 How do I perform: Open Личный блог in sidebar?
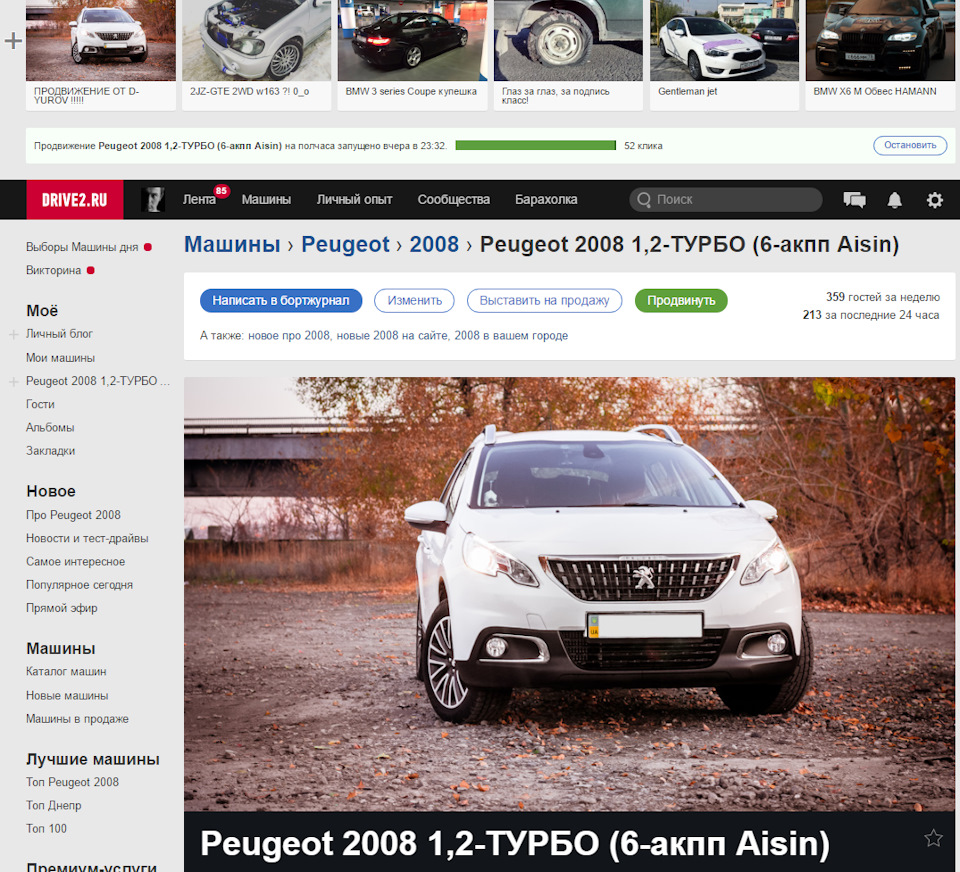59,334
